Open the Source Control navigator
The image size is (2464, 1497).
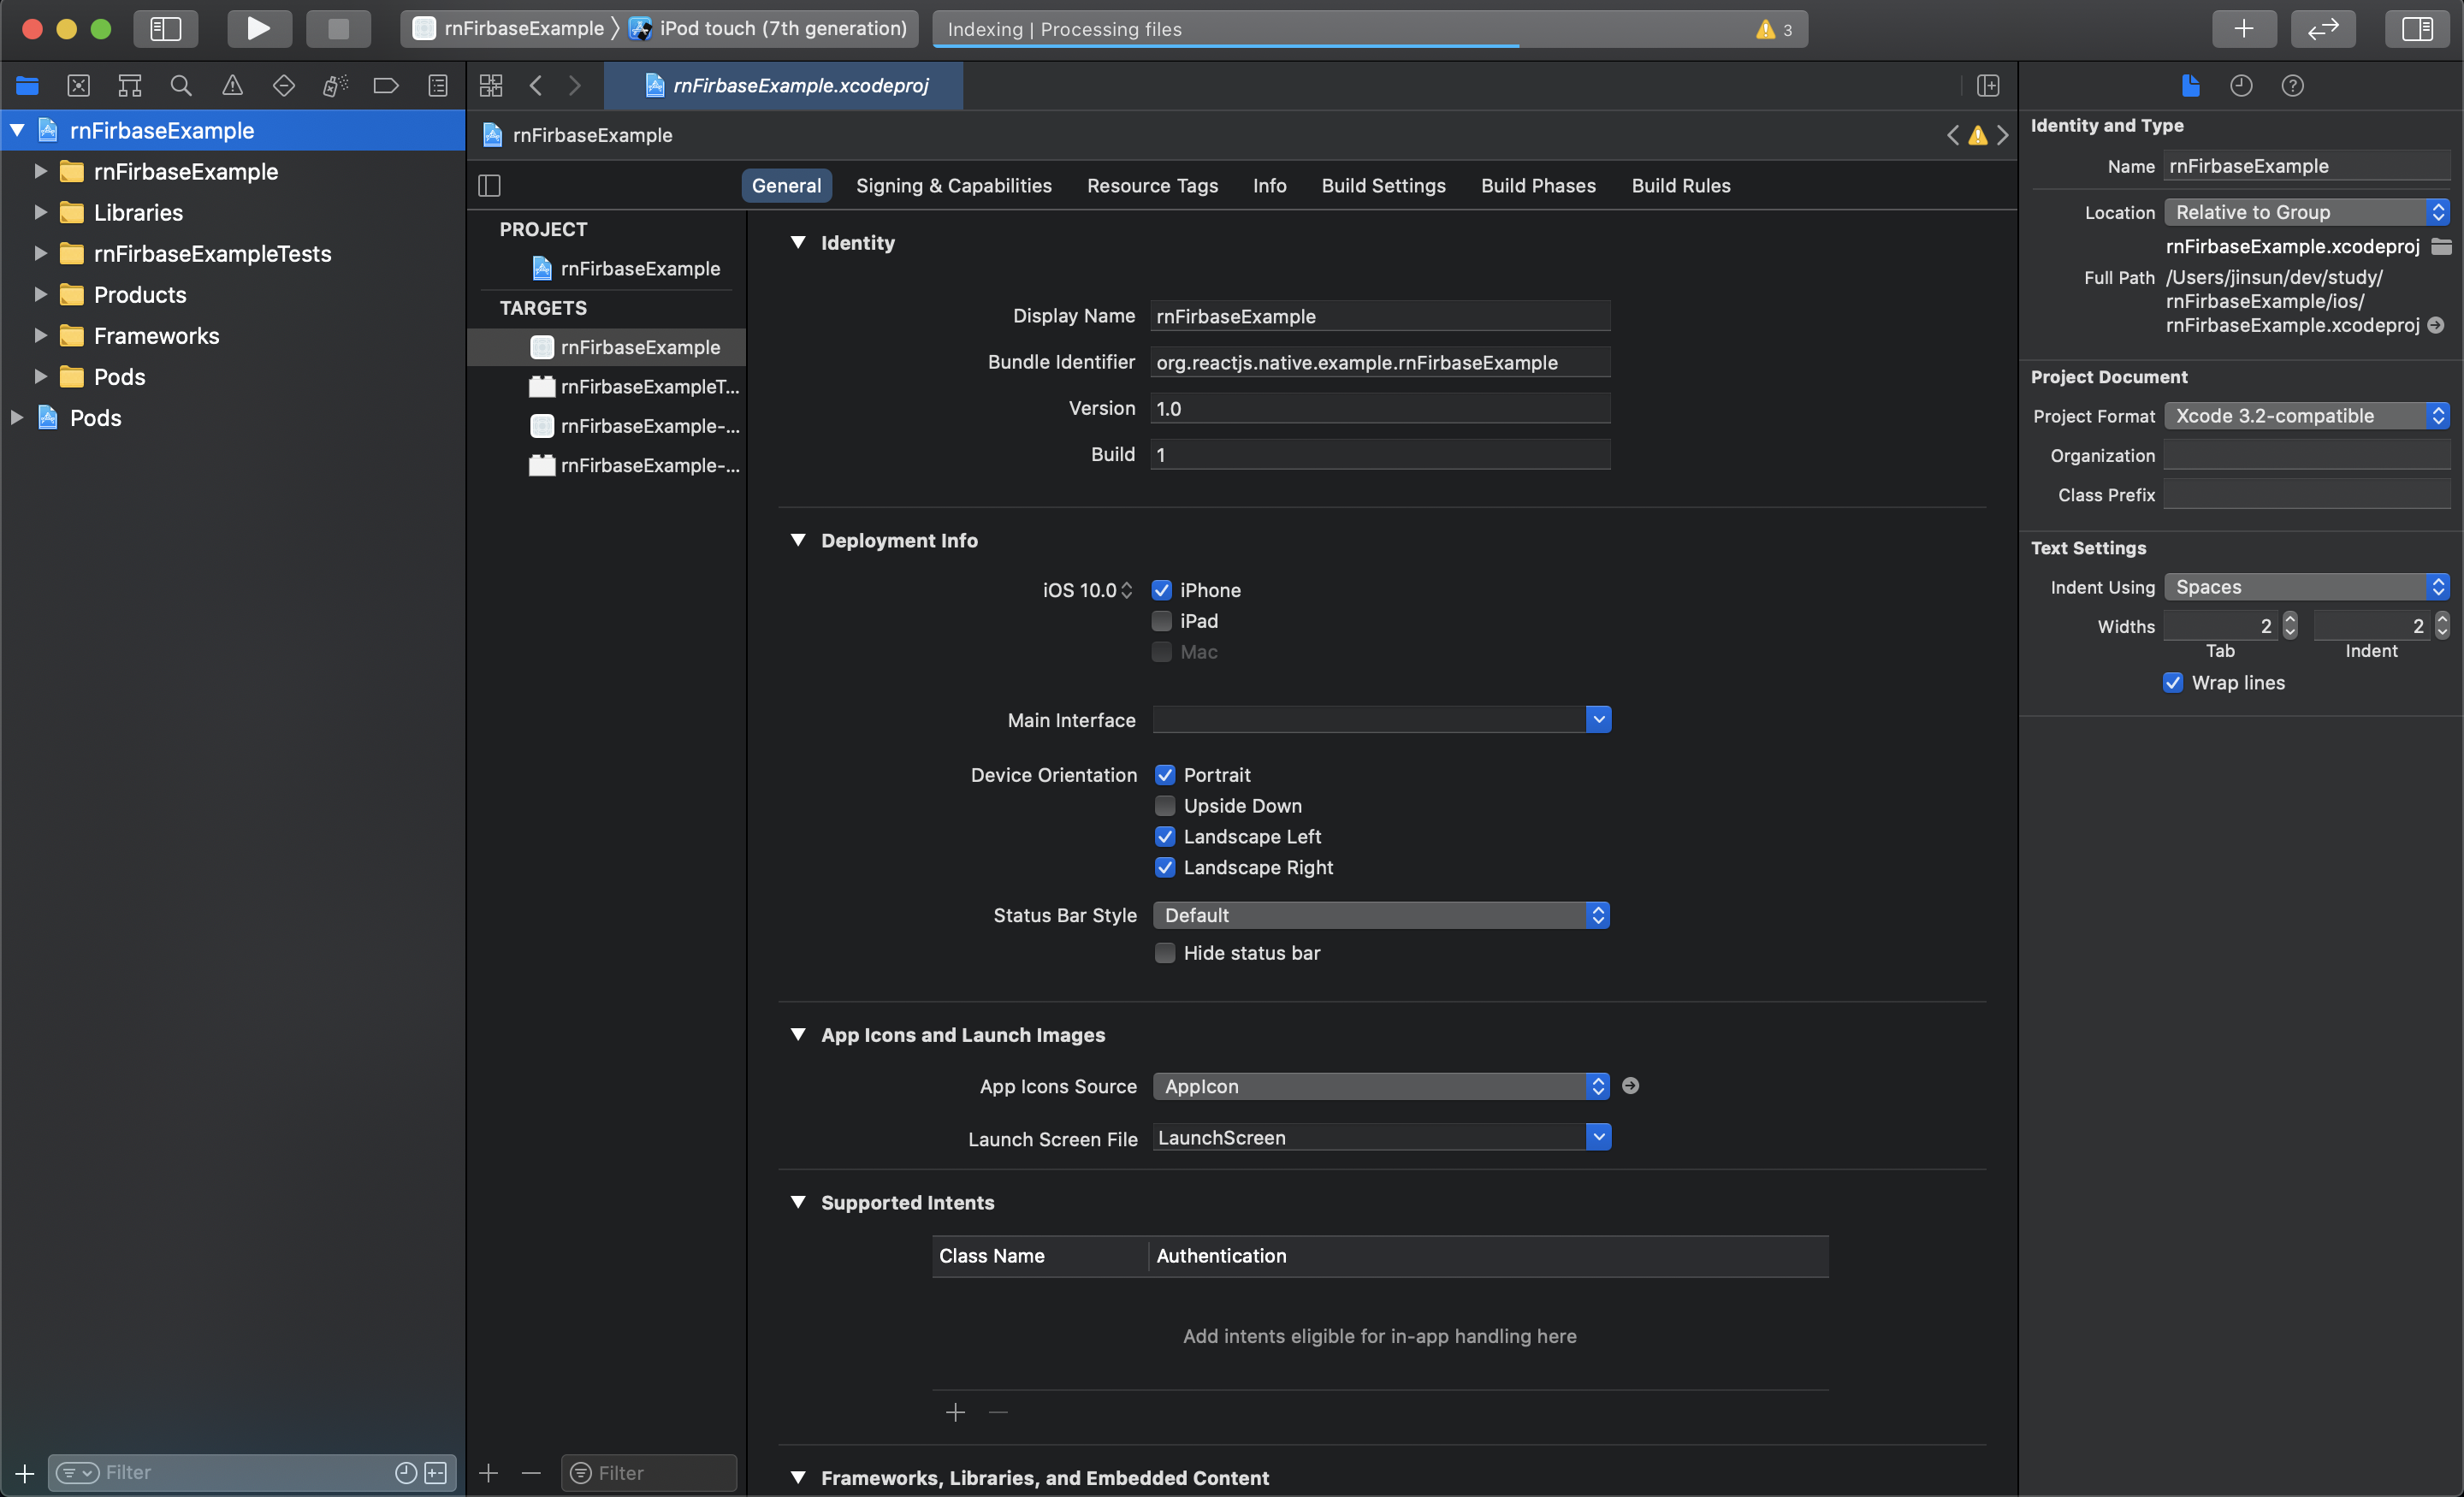coord(78,86)
